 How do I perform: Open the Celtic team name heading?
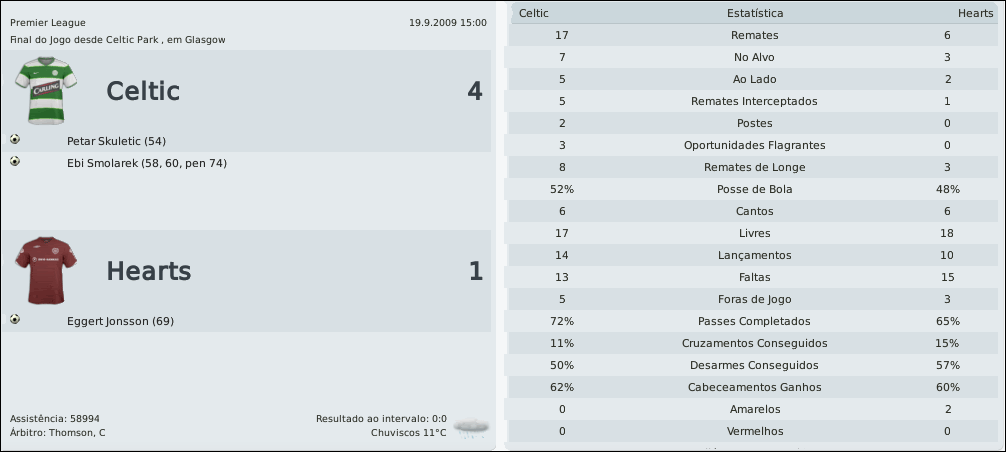click(143, 92)
